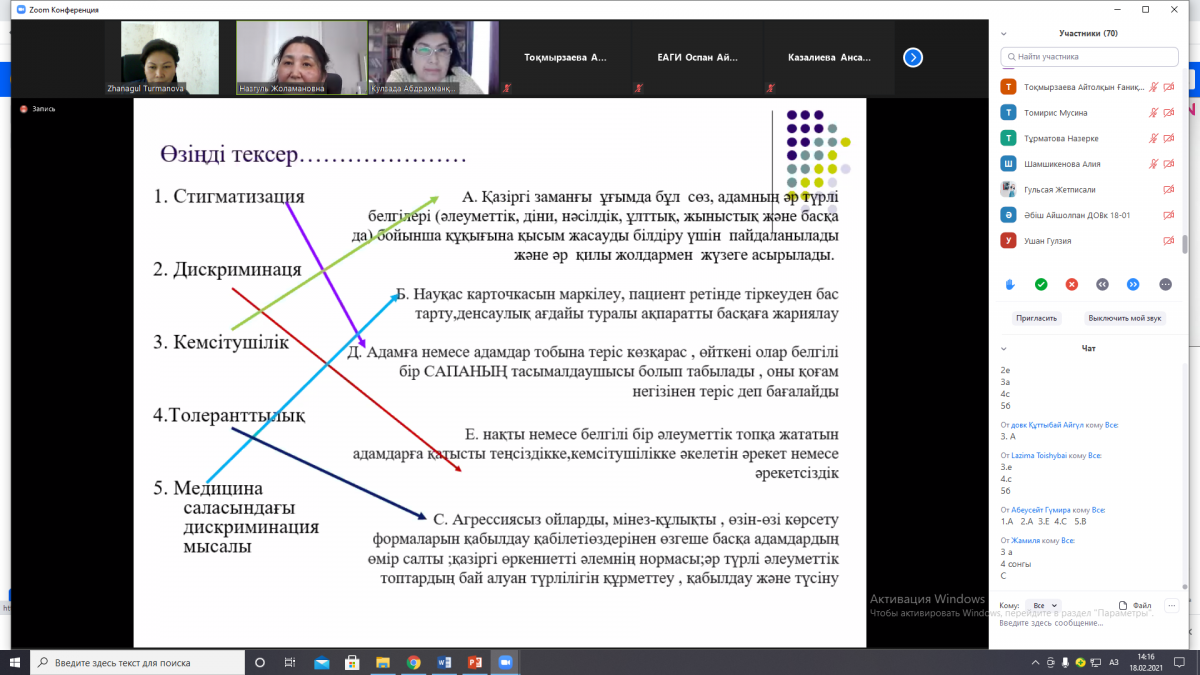Click the File attachment icon in chat

pos(1136,605)
